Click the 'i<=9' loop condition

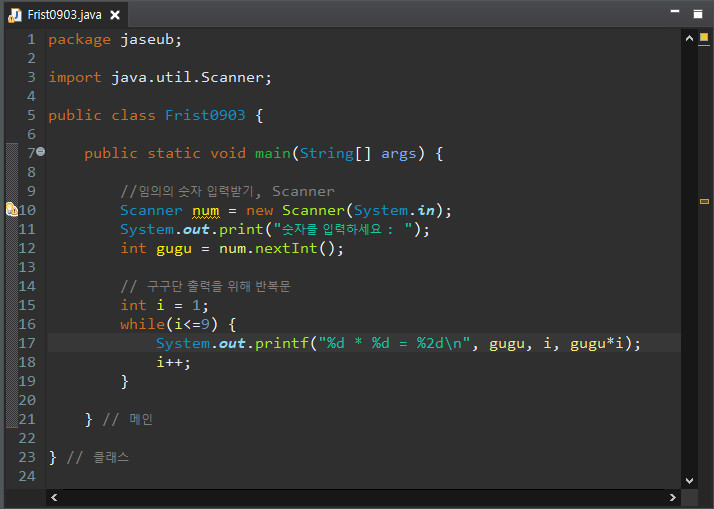[x=192, y=325]
